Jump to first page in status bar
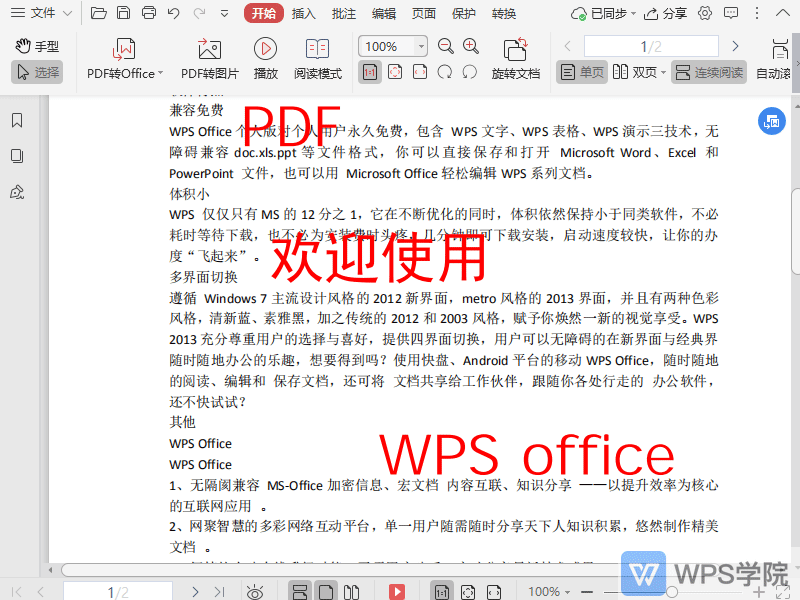 [x=16, y=592]
